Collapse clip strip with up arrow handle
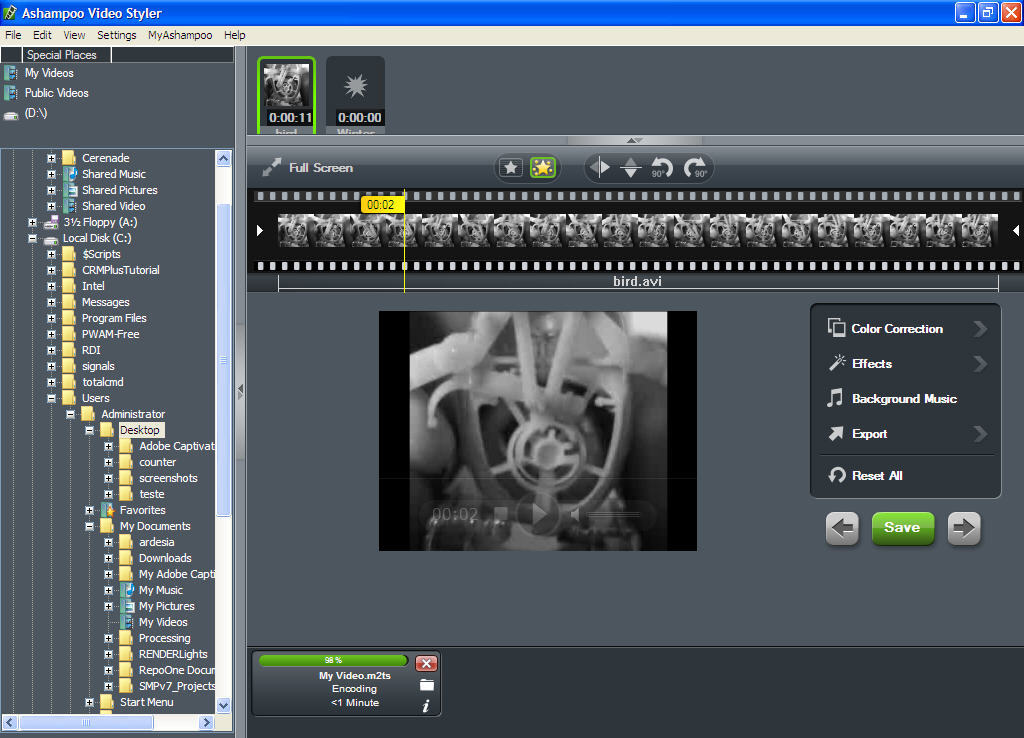Screen dimensions: 1024x738 (635, 140)
